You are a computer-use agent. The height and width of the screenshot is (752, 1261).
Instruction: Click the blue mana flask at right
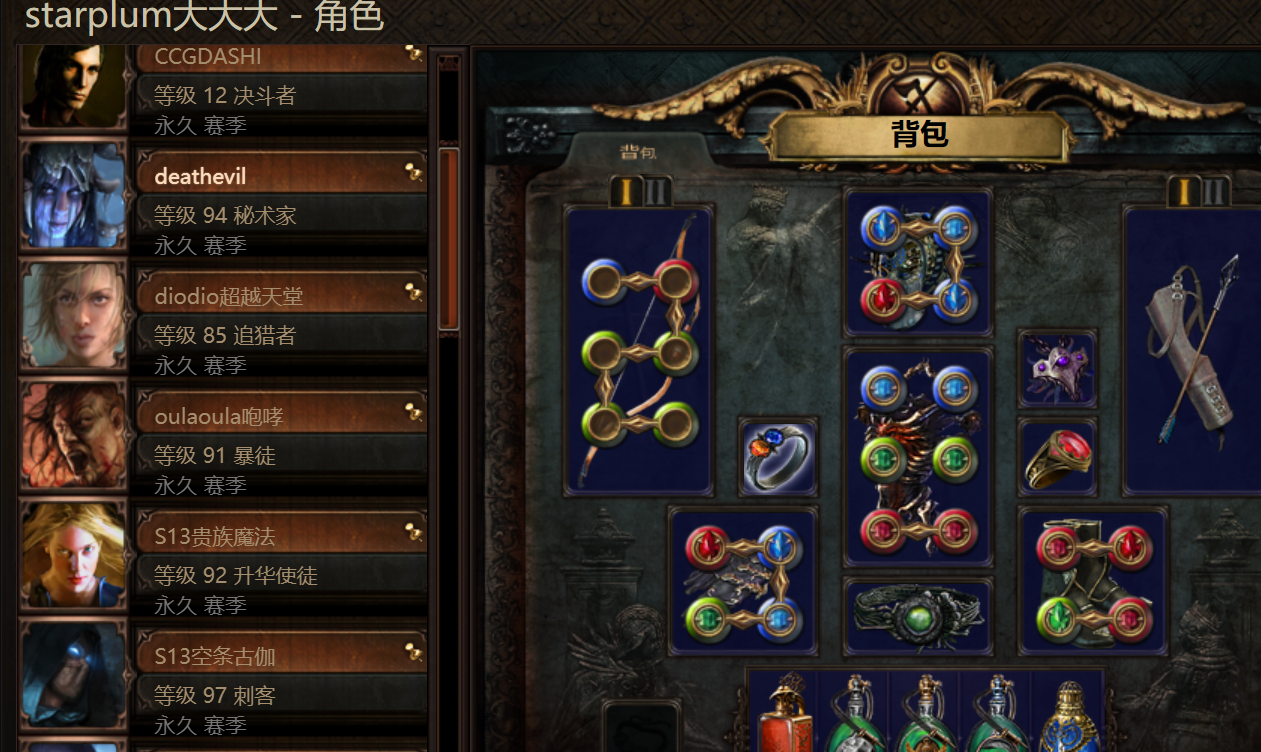point(1068,714)
